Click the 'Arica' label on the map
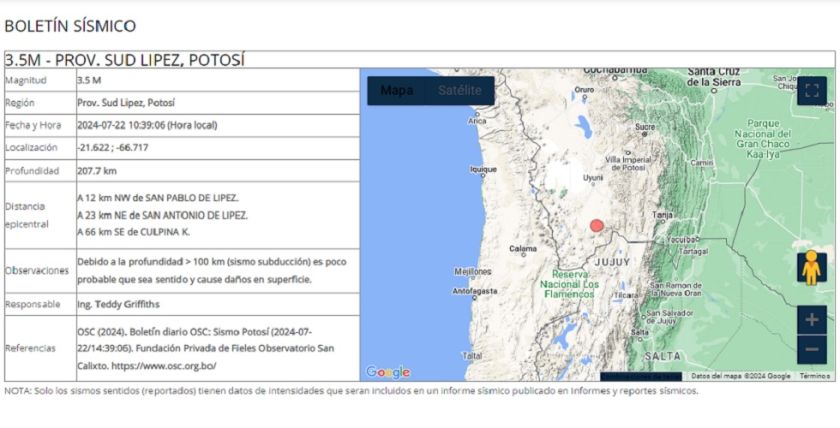The image size is (840, 428). coord(477,121)
